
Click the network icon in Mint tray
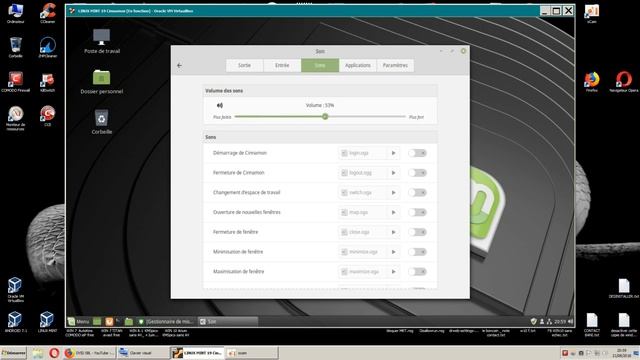549,322
